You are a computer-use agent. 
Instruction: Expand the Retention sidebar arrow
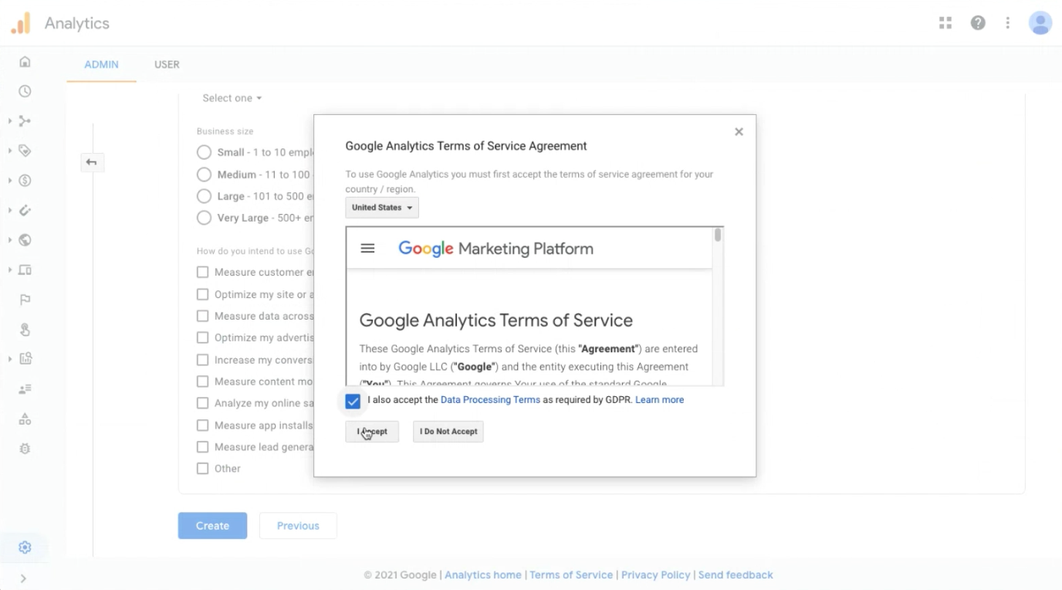pyautogui.click(x=9, y=210)
